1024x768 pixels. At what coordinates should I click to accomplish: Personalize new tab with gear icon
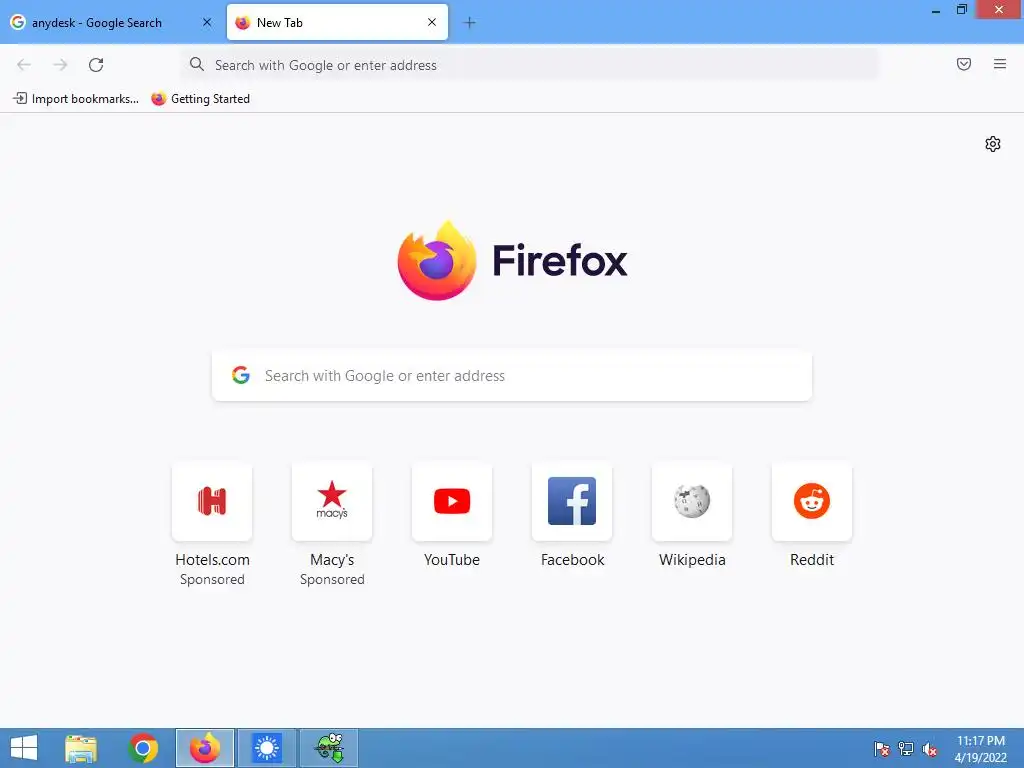coord(993,144)
